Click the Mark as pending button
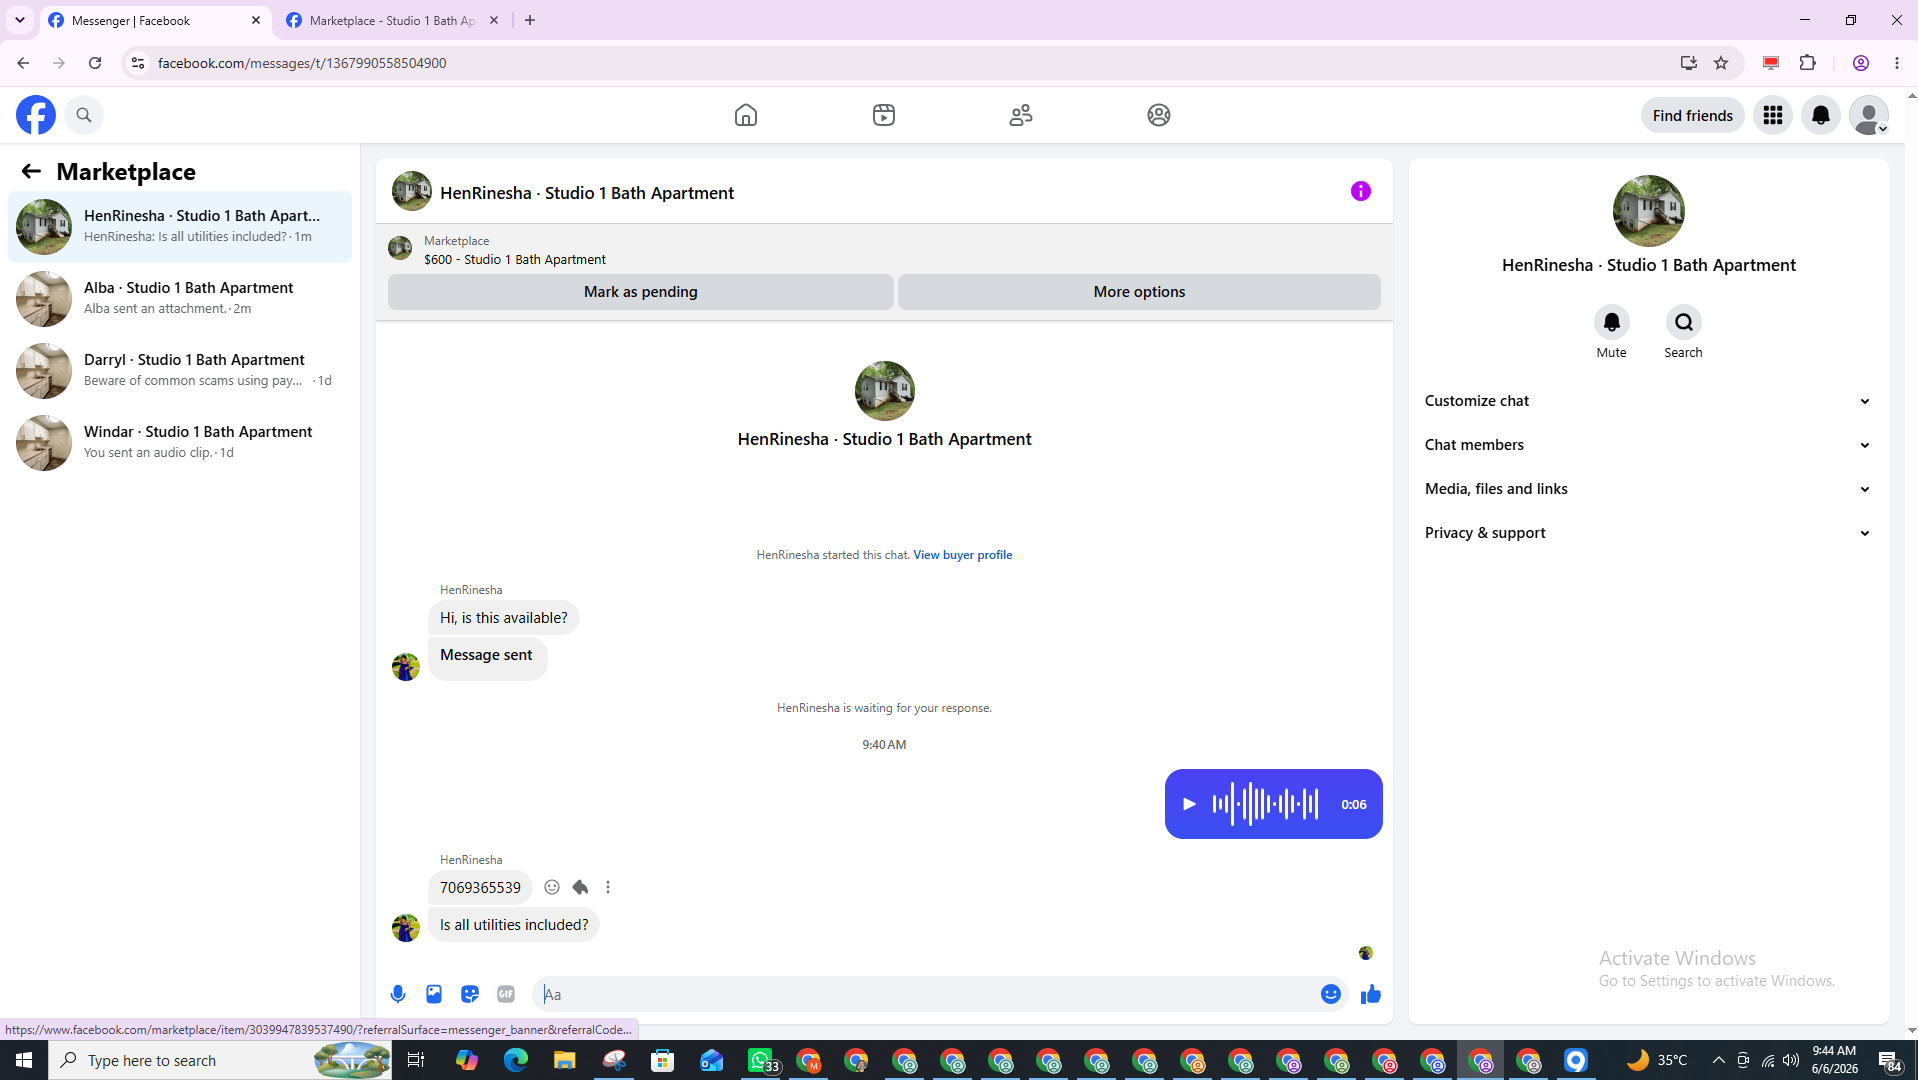The height and width of the screenshot is (1080, 1918). click(641, 292)
